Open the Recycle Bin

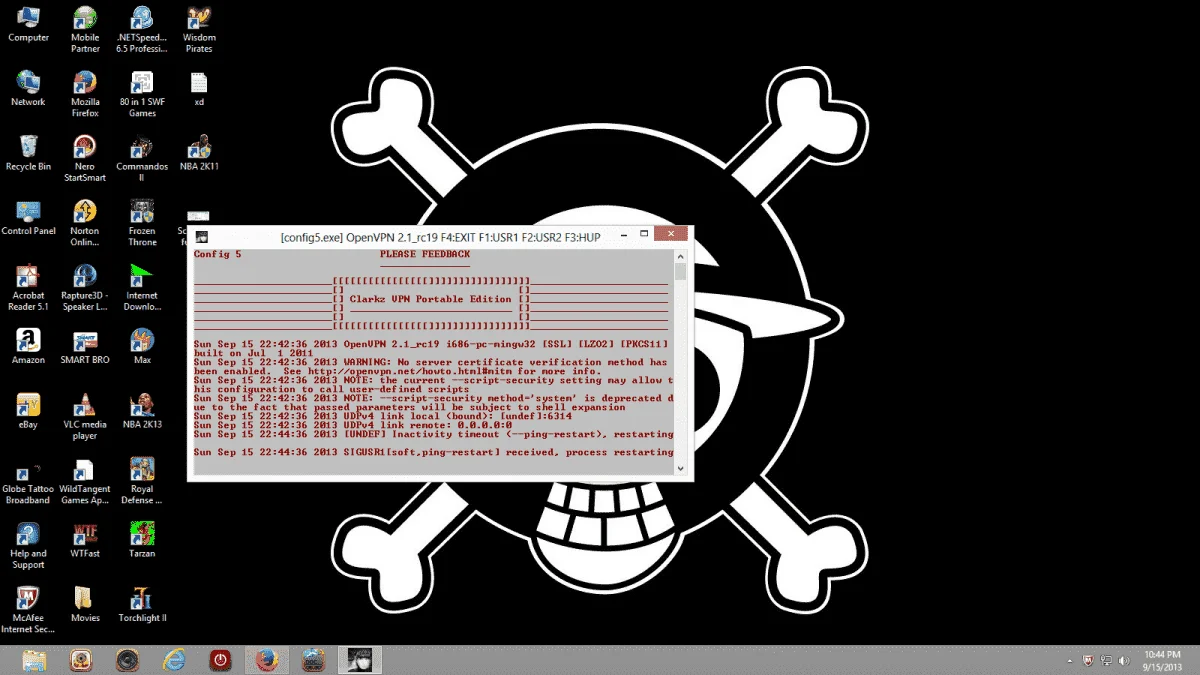[x=28, y=153]
